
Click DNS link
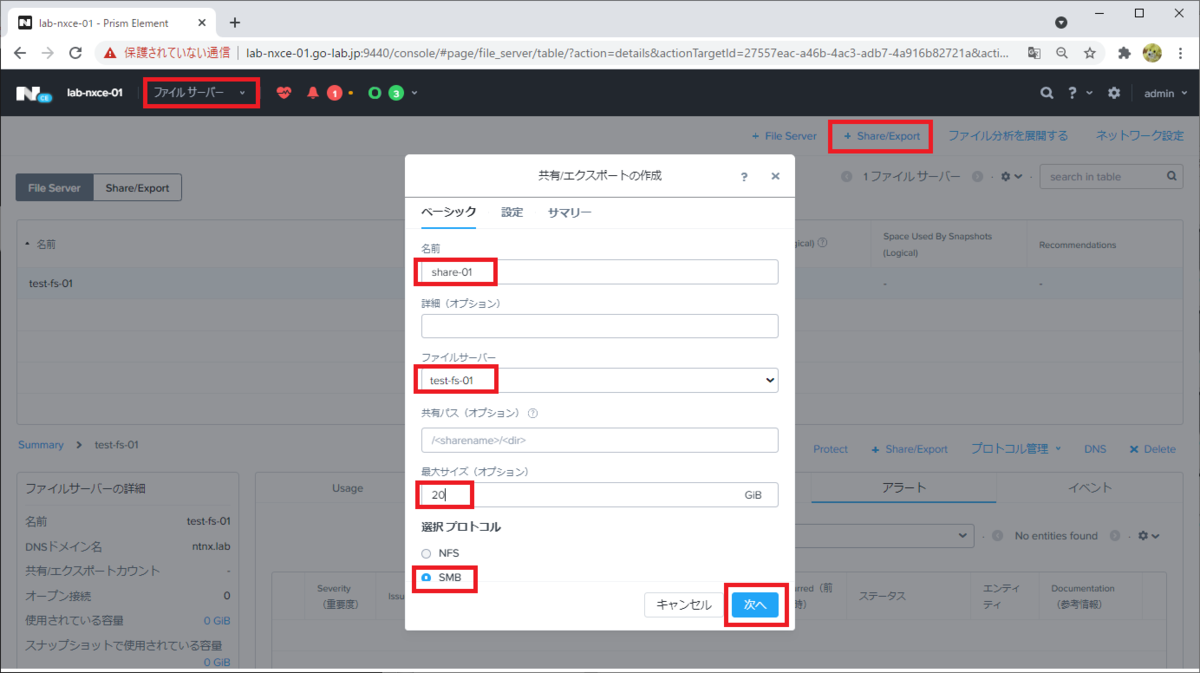click(1095, 449)
